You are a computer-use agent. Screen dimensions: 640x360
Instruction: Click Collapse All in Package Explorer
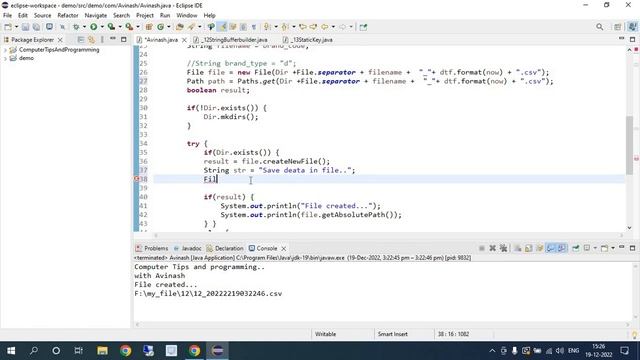(x=81, y=40)
